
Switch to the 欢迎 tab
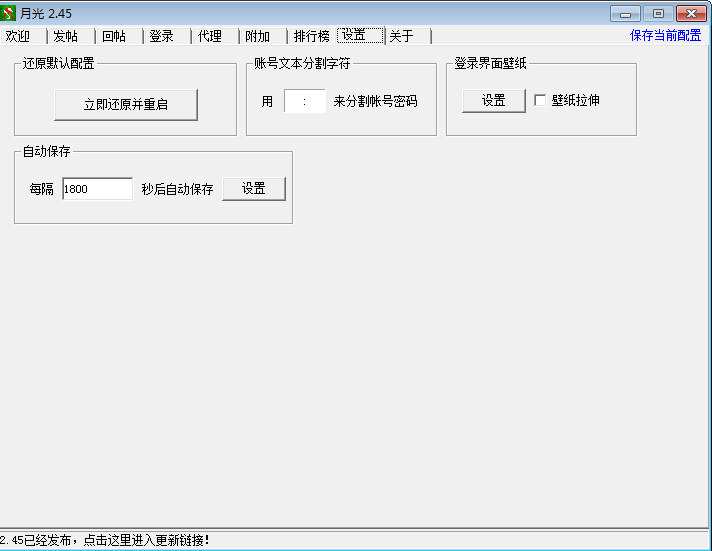18,36
